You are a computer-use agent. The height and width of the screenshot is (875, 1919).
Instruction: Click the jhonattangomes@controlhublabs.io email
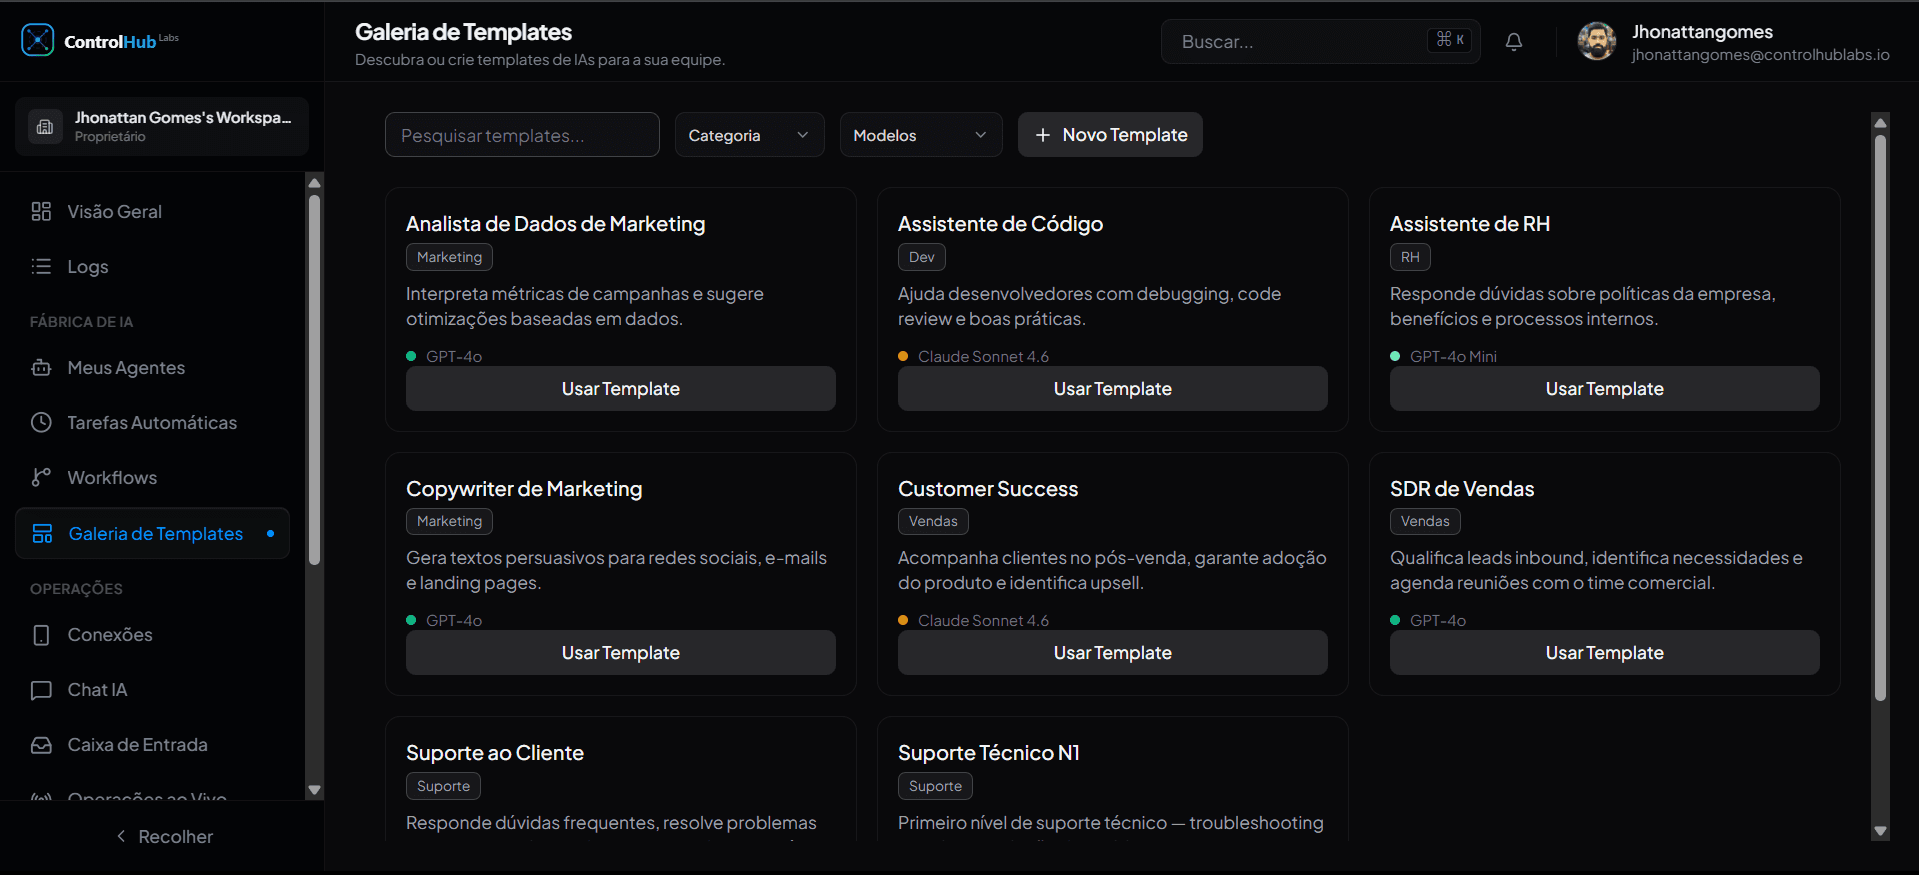1760,55
